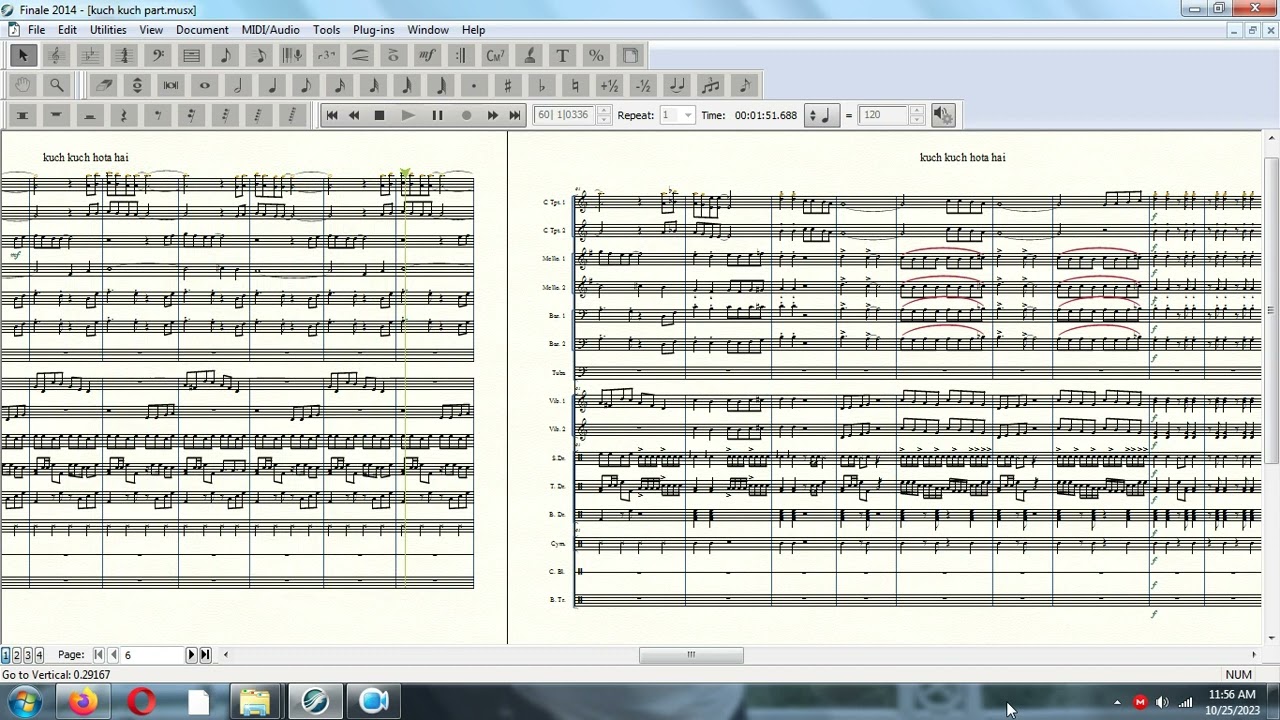Toggle the Simple Entry tuplet tool
1280x720 pixels.
(711, 85)
